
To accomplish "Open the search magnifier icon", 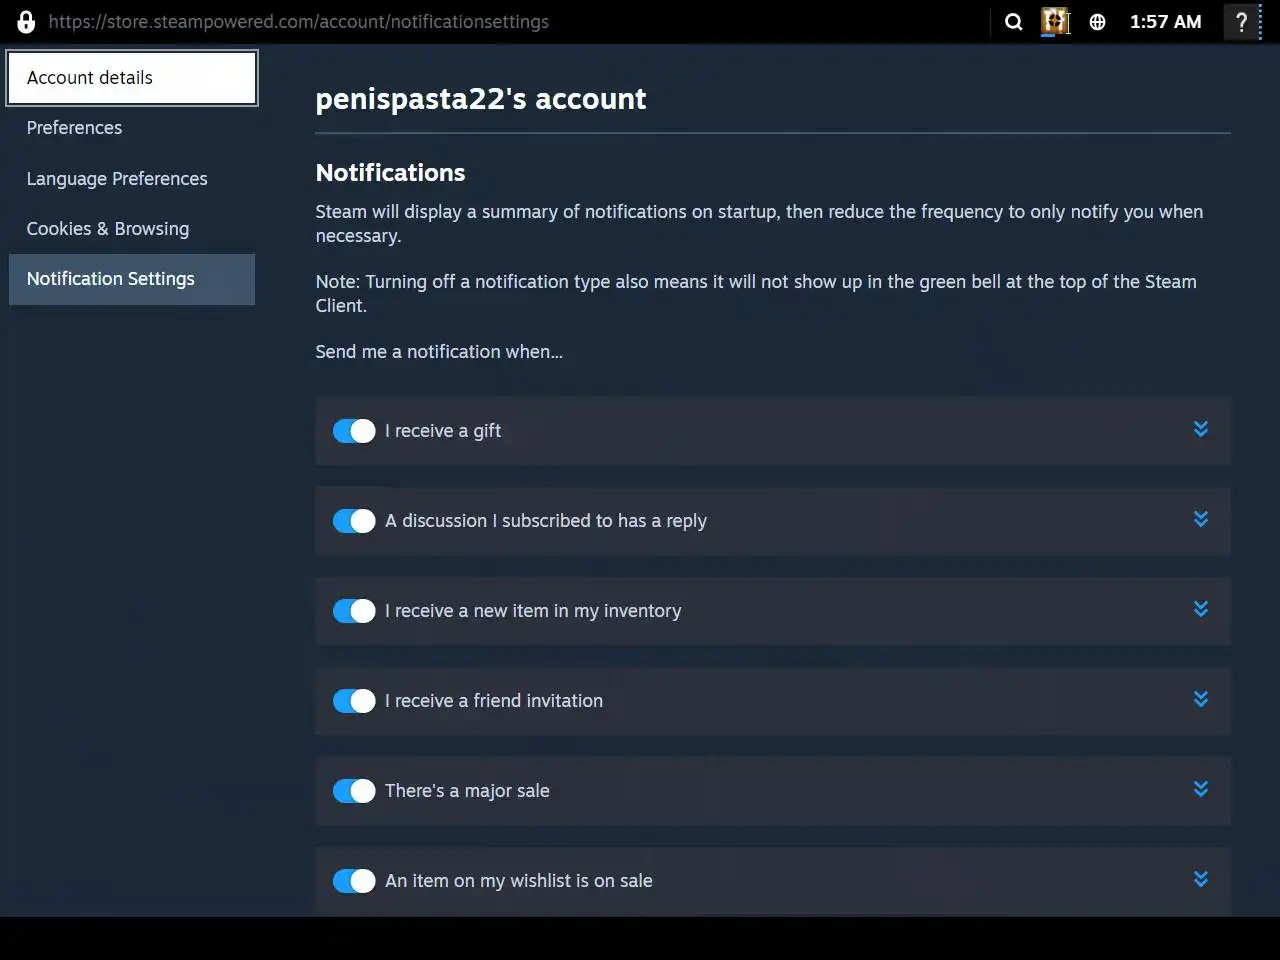I will [x=1013, y=22].
